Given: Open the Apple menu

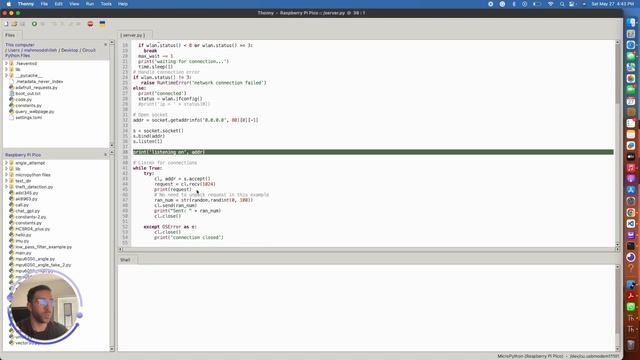Looking at the screenshot, I should [x=9, y=4].
